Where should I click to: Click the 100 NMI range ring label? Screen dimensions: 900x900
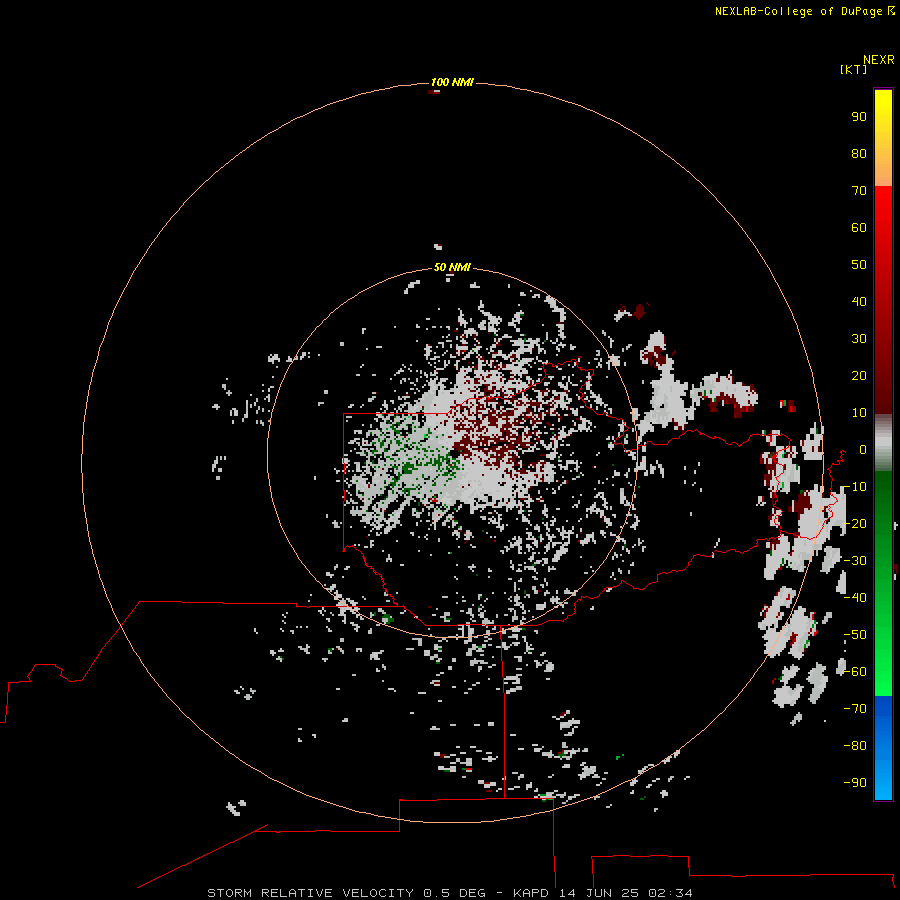[x=452, y=82]
